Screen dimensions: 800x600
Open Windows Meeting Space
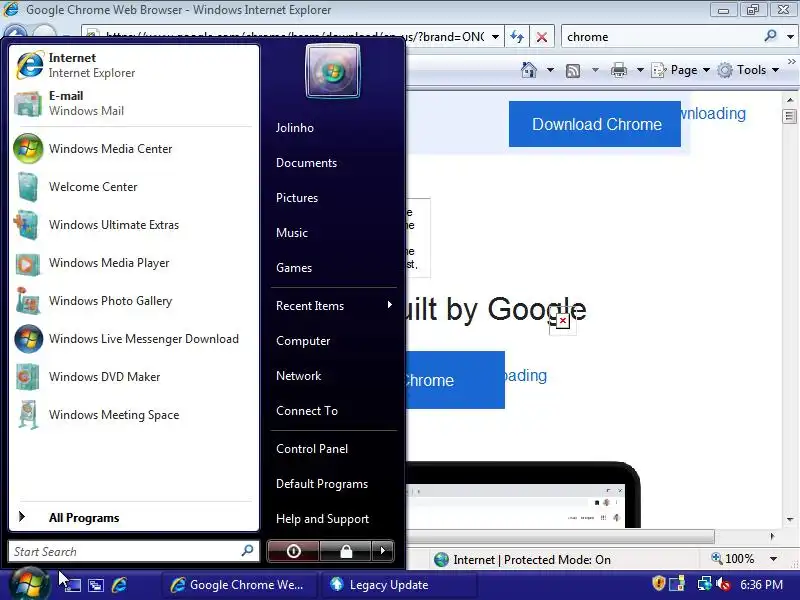tap(134, 415)
